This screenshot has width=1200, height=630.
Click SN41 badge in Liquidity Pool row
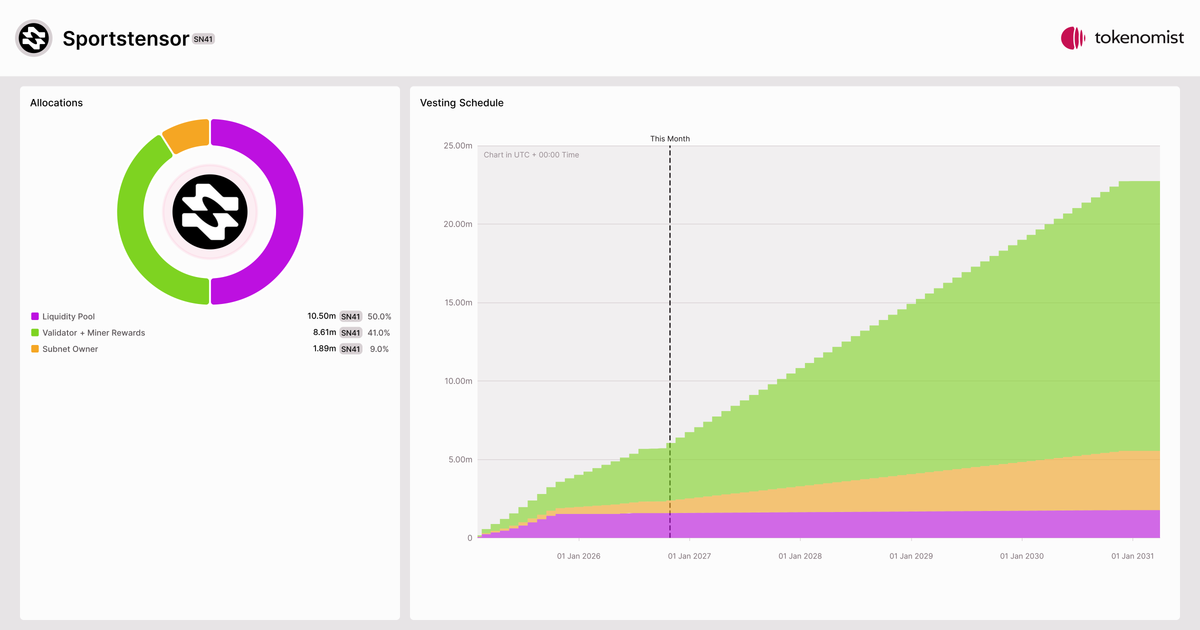tap(351, 316)
